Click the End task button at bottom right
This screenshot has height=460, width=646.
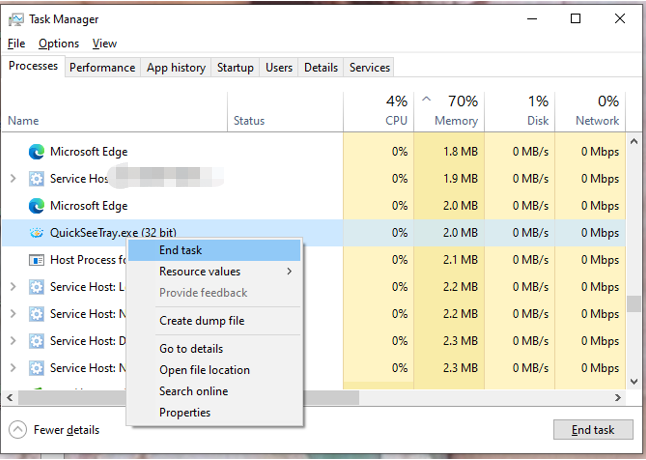pyautogui.click(x=593, y=430)
